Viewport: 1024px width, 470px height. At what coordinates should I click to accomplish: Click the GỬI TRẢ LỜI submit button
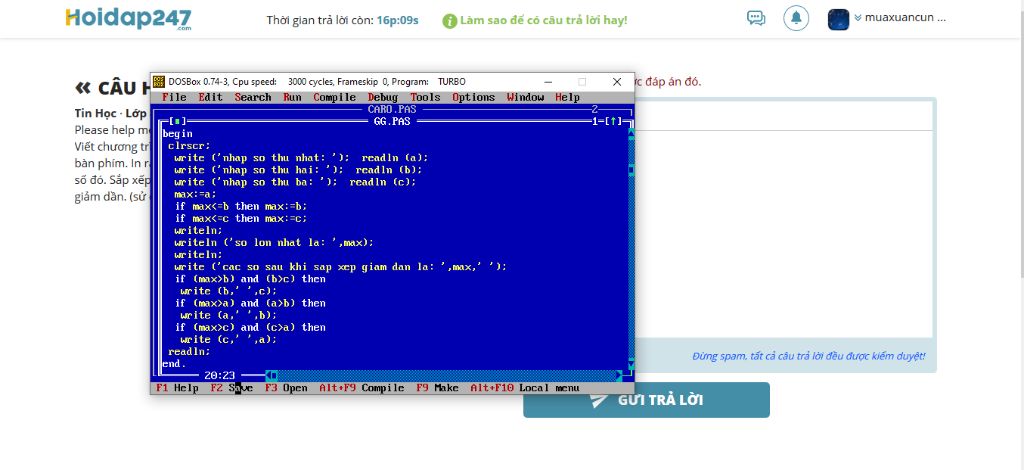coord(647,400)
